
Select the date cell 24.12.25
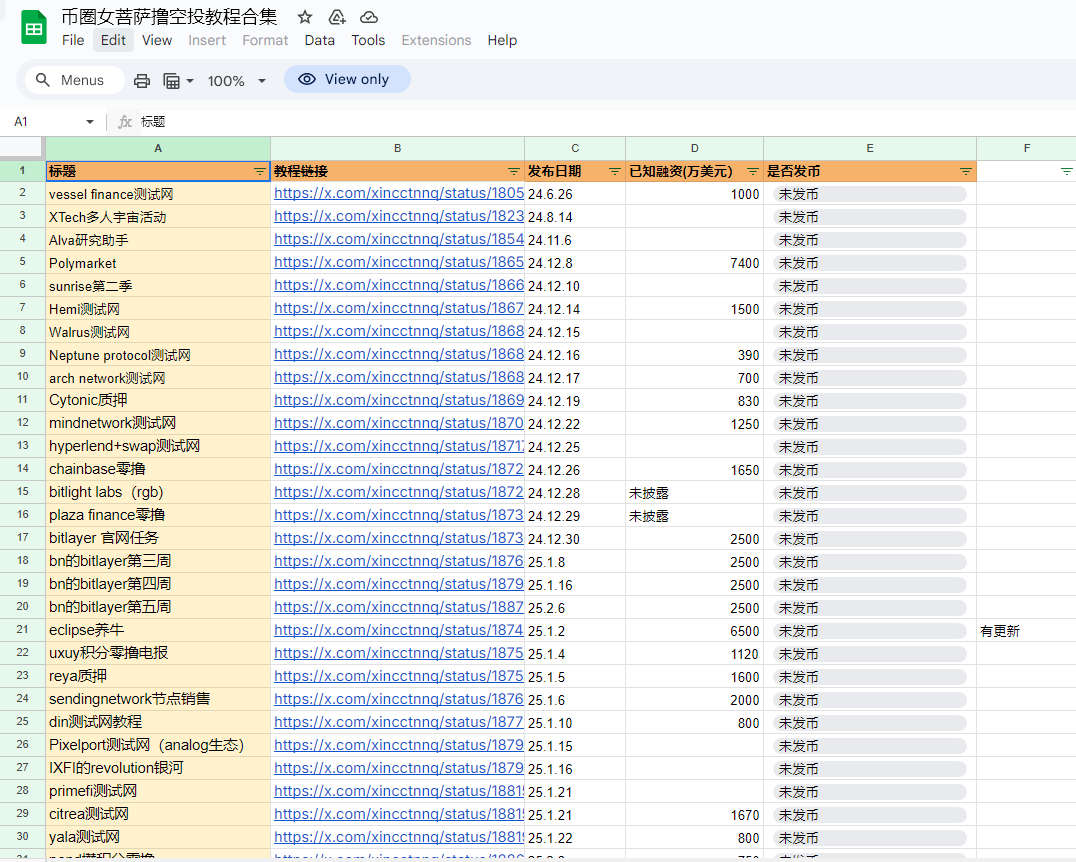575,447
